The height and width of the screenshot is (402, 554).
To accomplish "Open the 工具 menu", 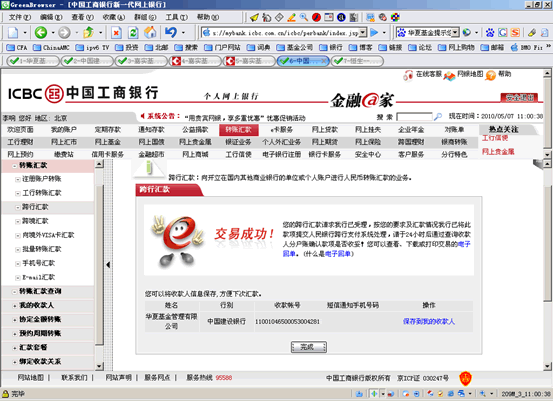I will [177, 17].
